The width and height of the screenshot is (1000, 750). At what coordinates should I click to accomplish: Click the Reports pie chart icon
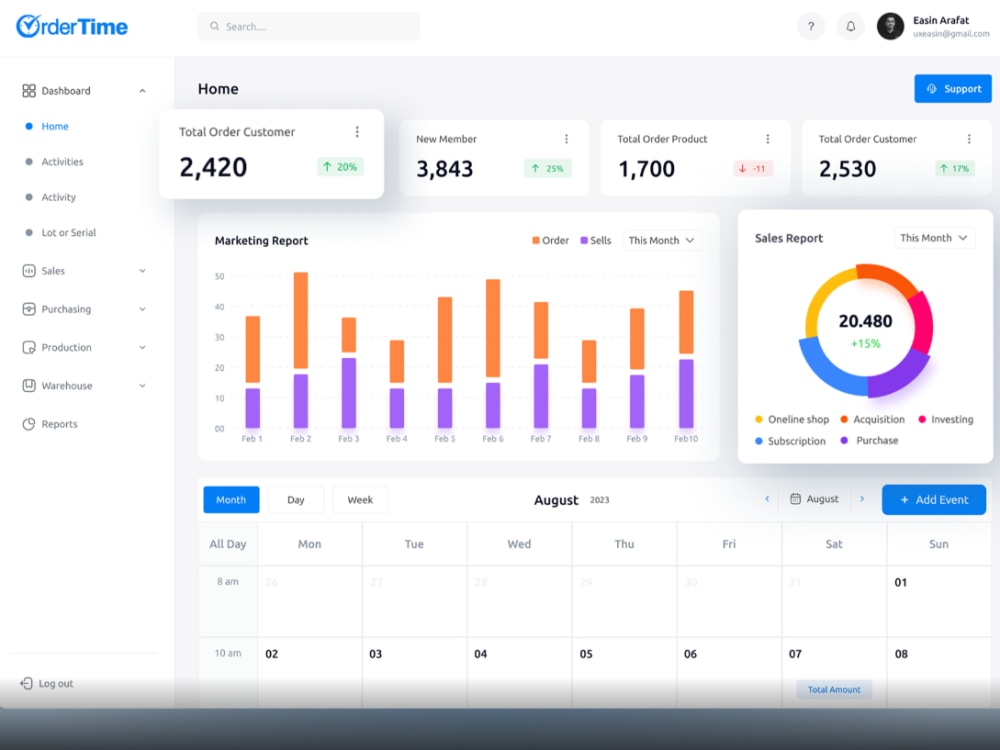29,423
